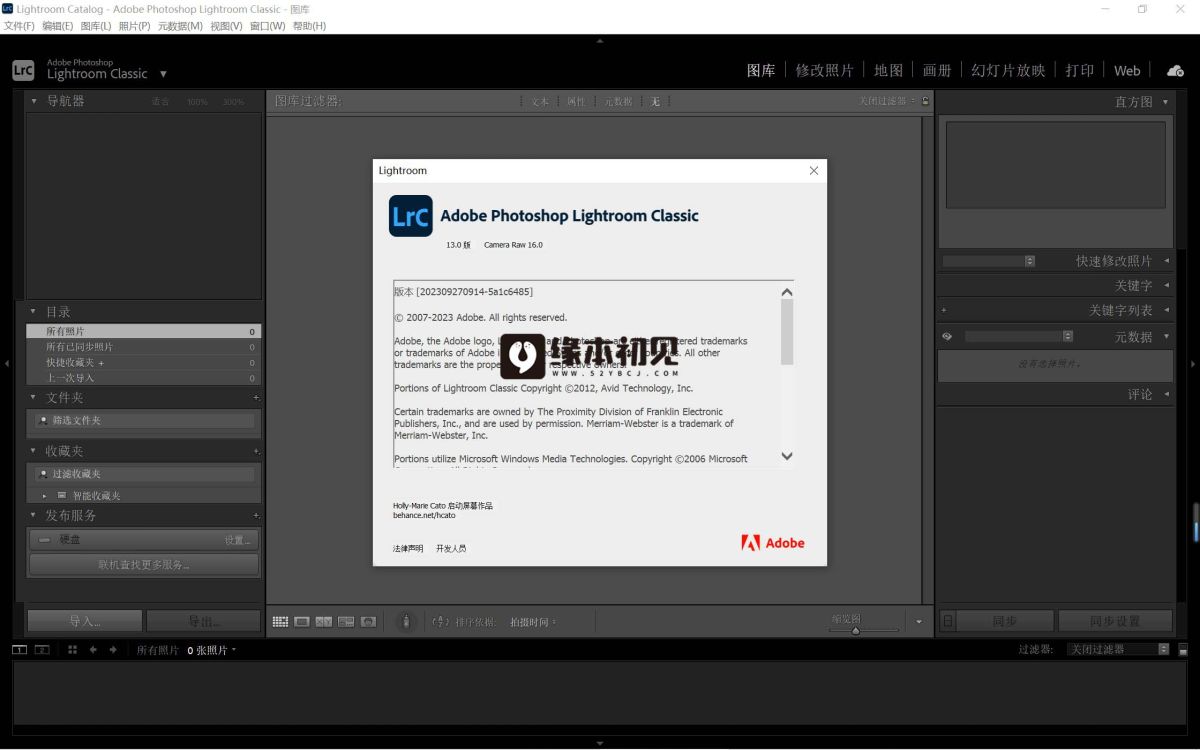
Task: Open toolbar content dropdown arrow
Action: pyautogui.click(x=919, y=622)
